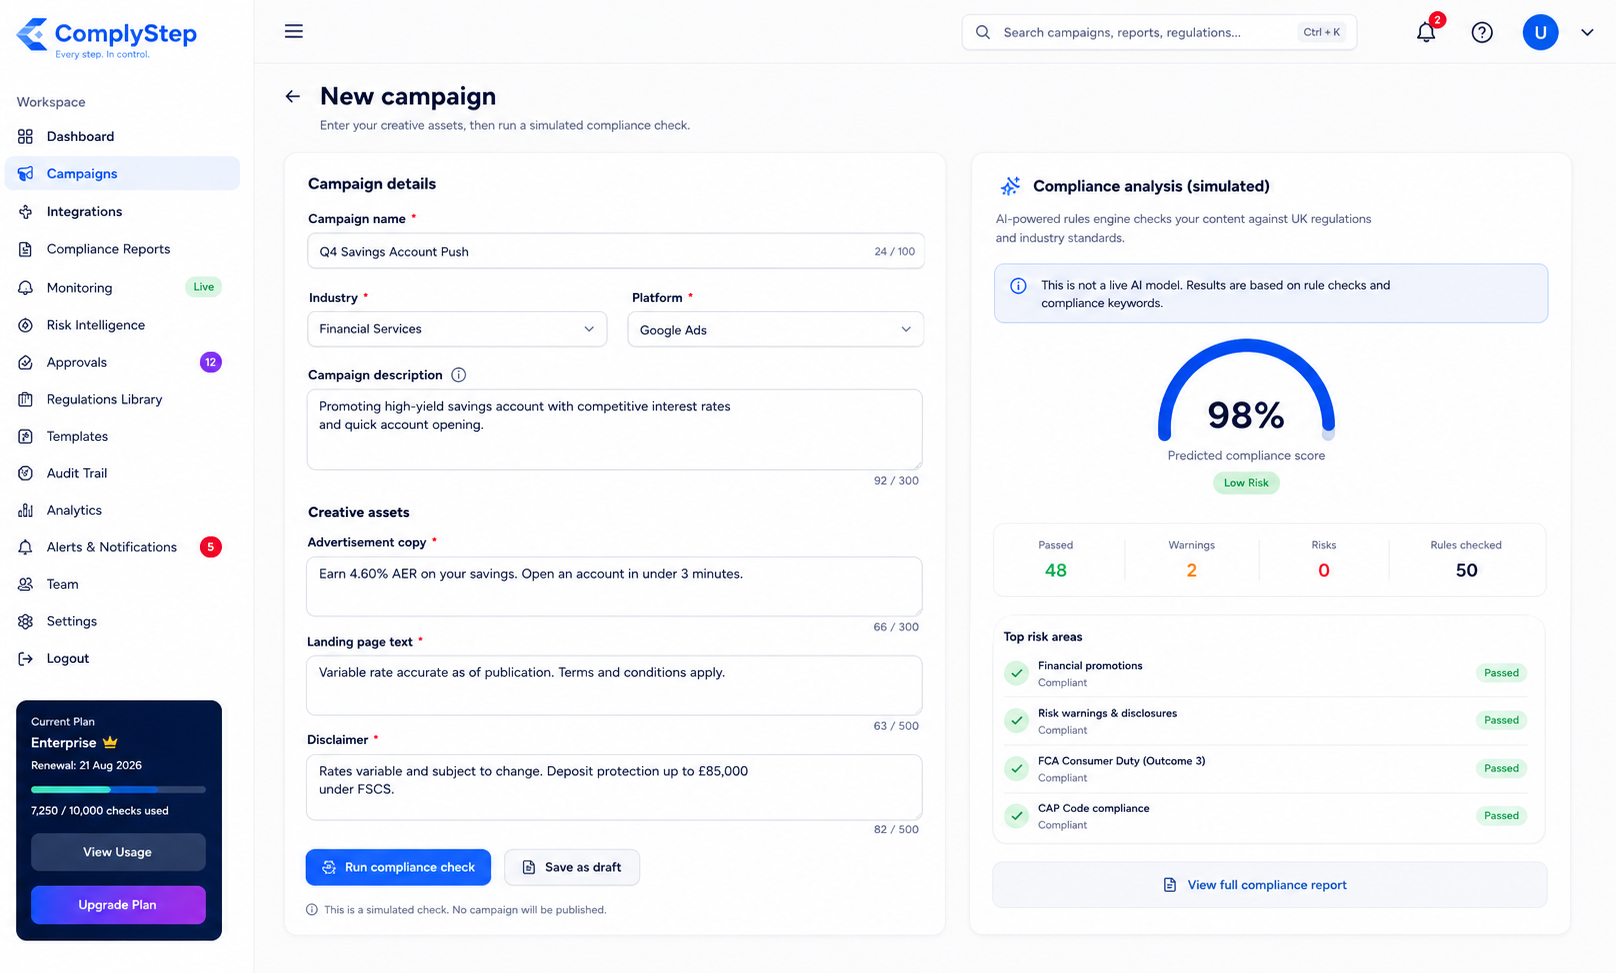Click View full compliance report
The height and width of the screenshot is (973, 1616).
click(1270, 885)
